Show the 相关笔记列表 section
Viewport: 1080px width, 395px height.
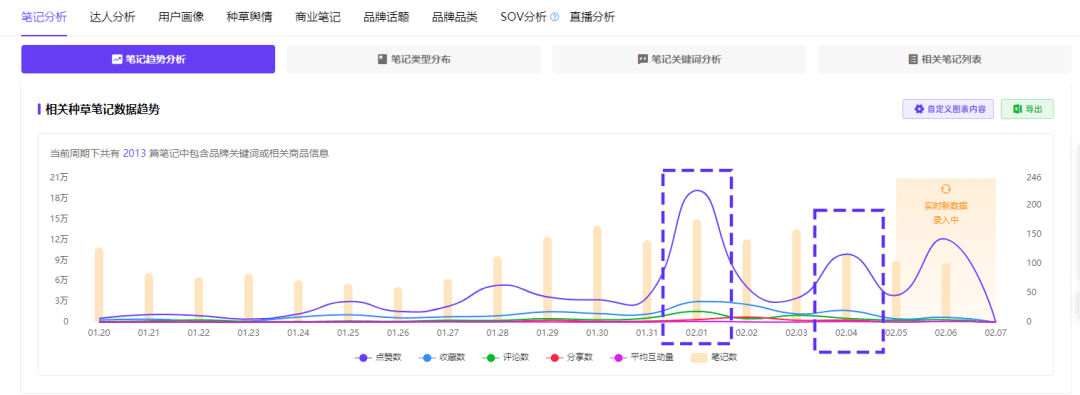[944, 59]
